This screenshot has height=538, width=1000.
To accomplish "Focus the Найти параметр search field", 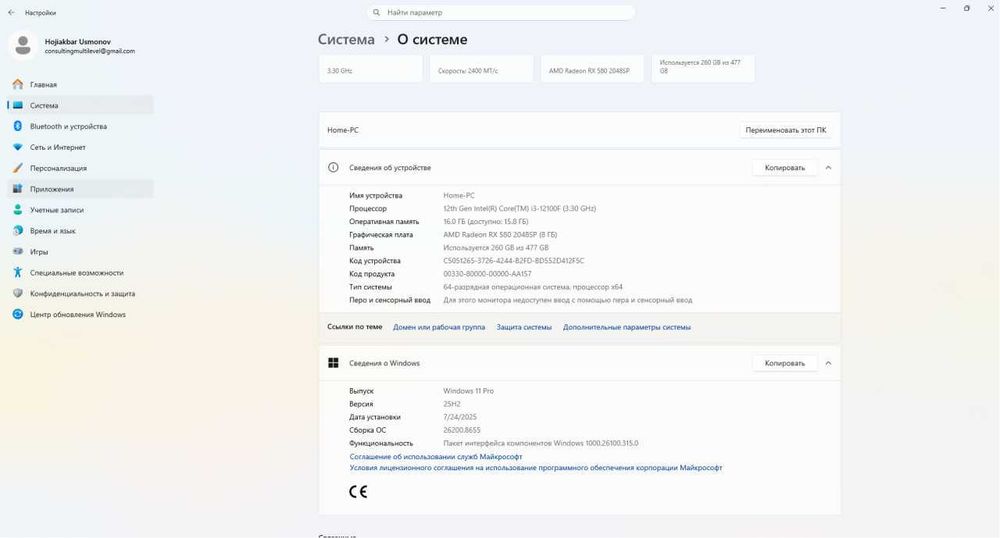I will coord(501,12).
